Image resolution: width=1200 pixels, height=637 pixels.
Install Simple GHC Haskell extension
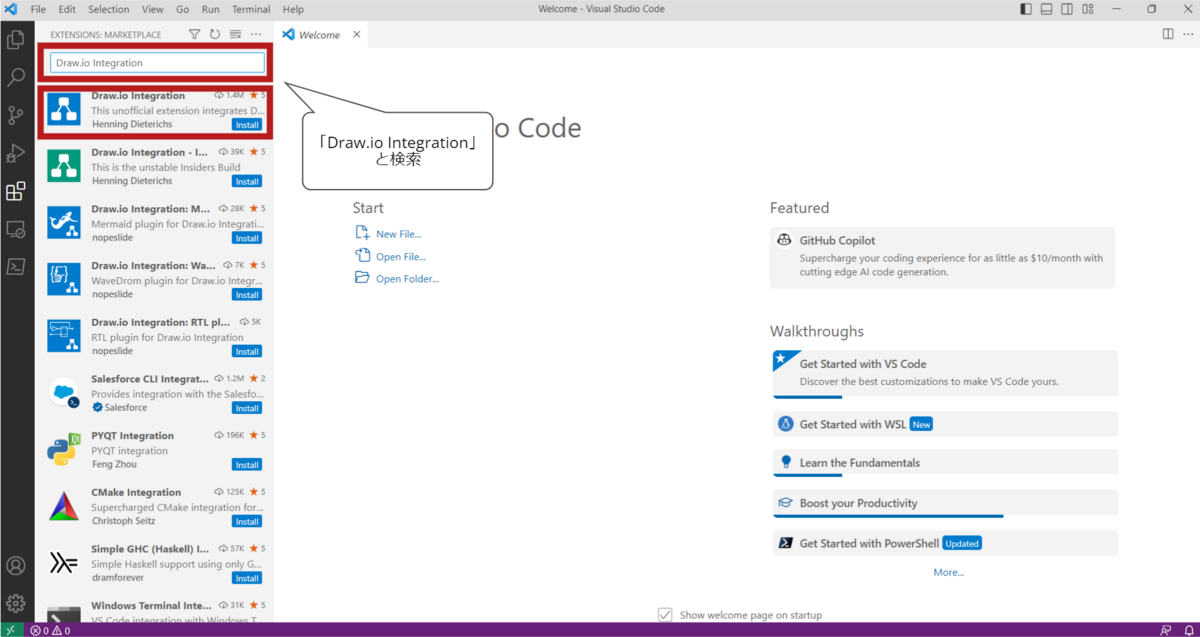[247, 578]
